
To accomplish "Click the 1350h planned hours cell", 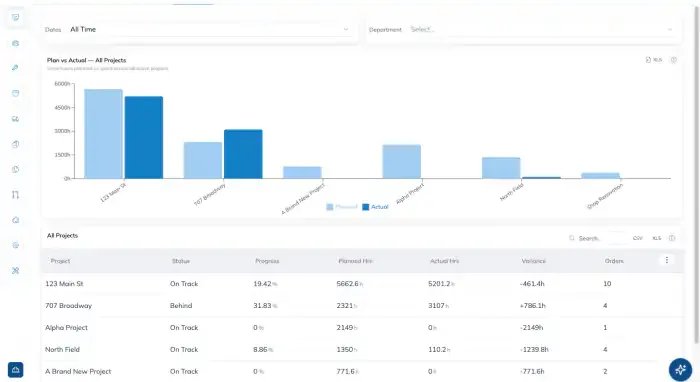I will pyautogui.click(x=347, y=349).
